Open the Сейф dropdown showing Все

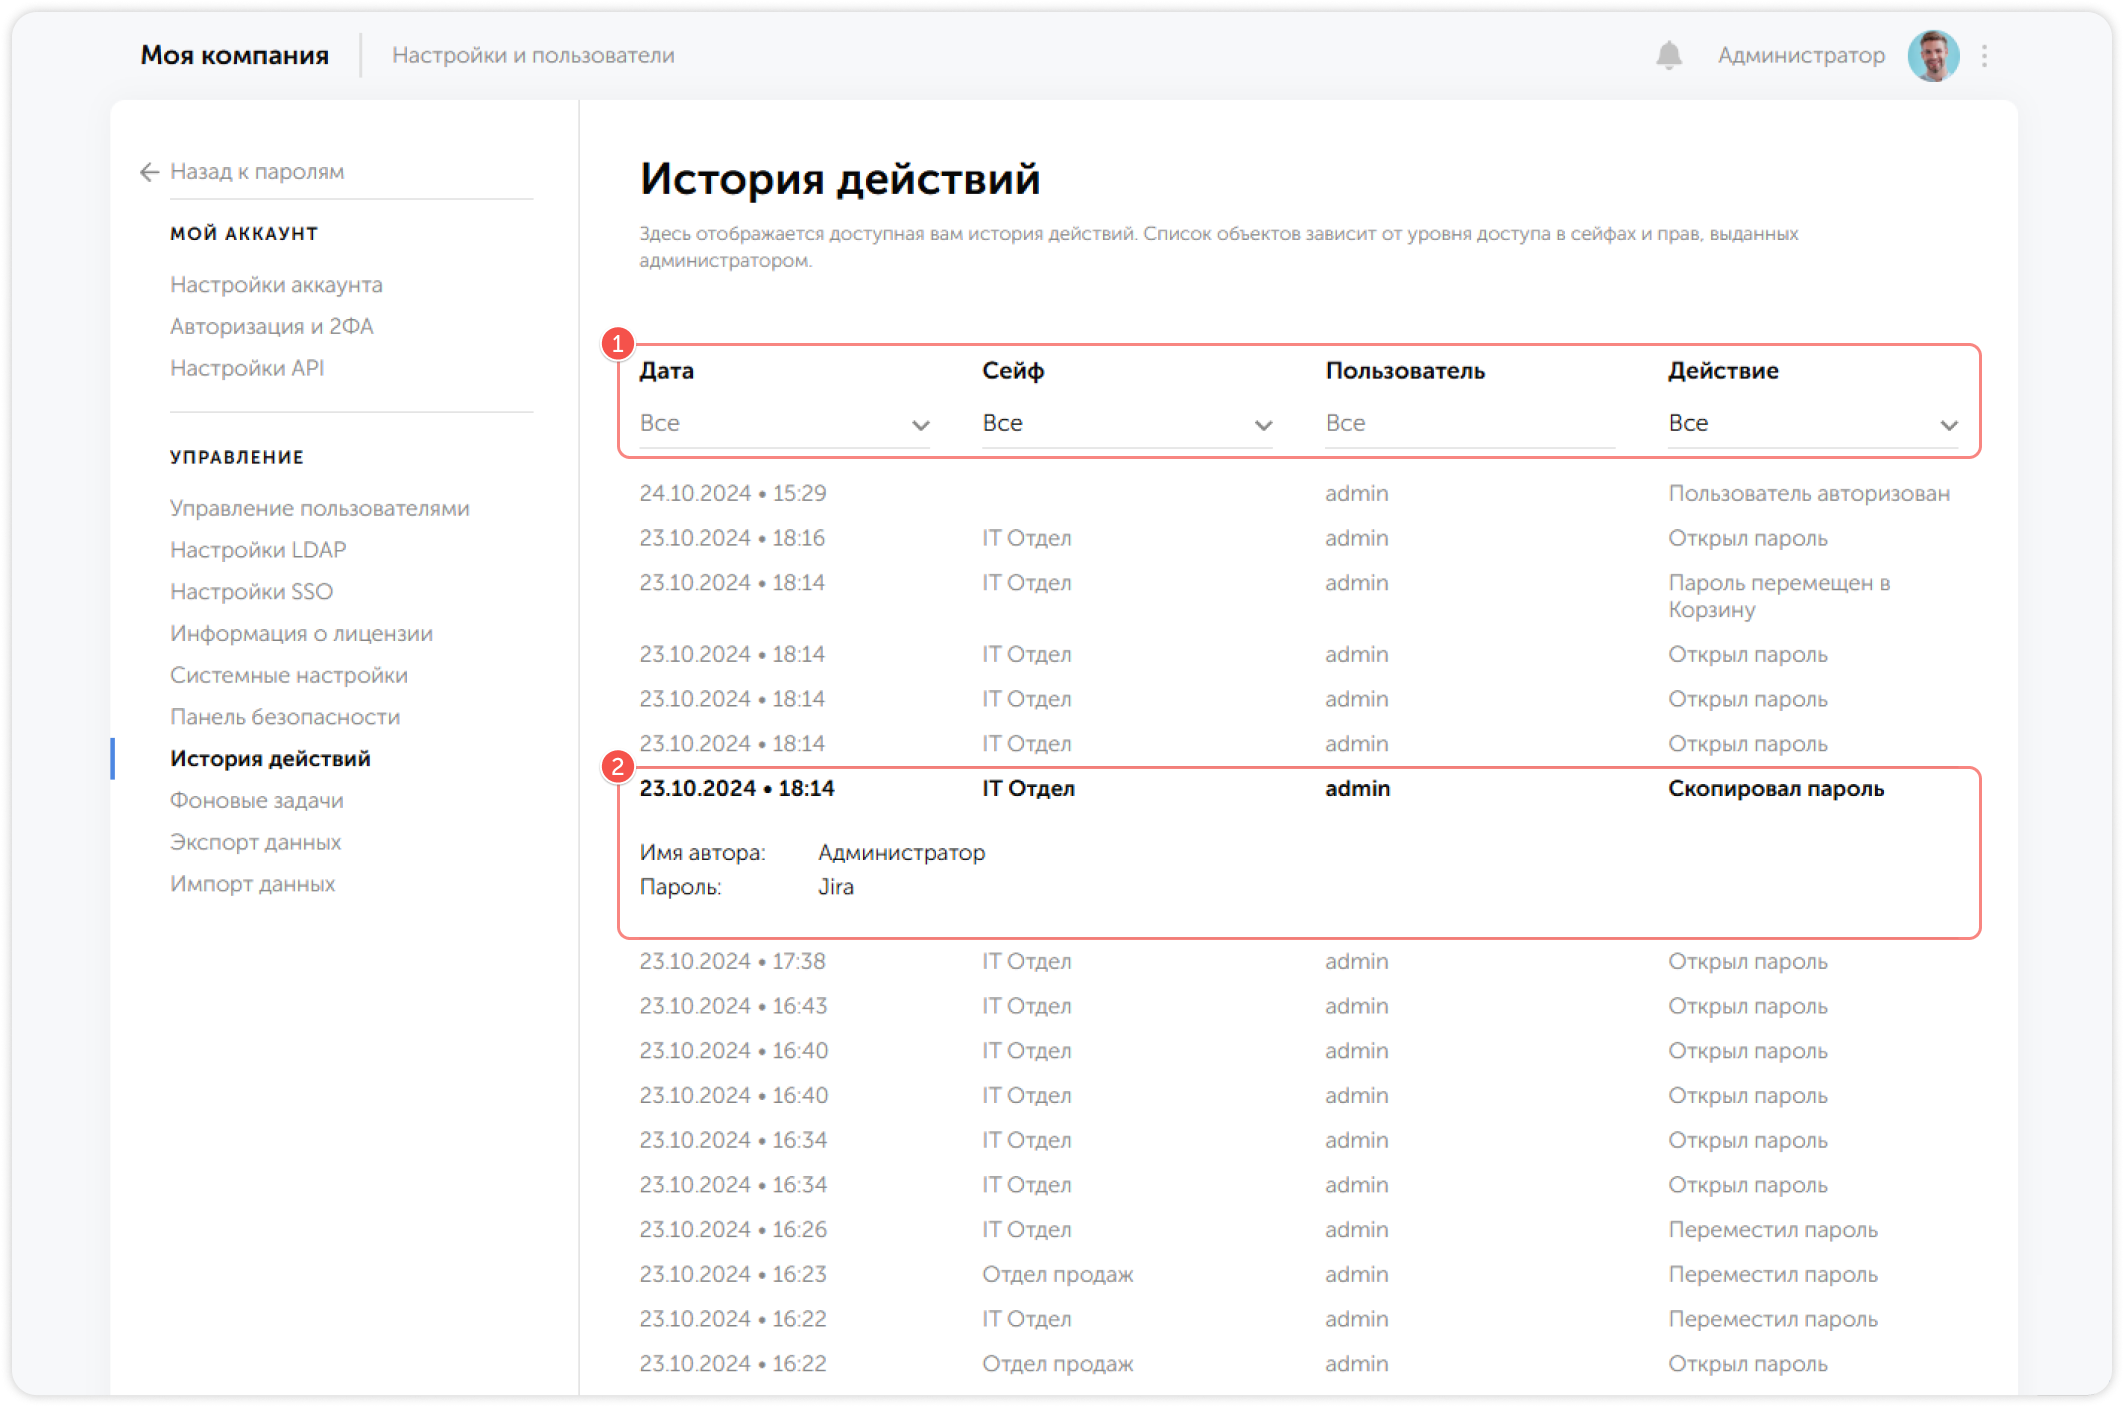[1125, 423]
